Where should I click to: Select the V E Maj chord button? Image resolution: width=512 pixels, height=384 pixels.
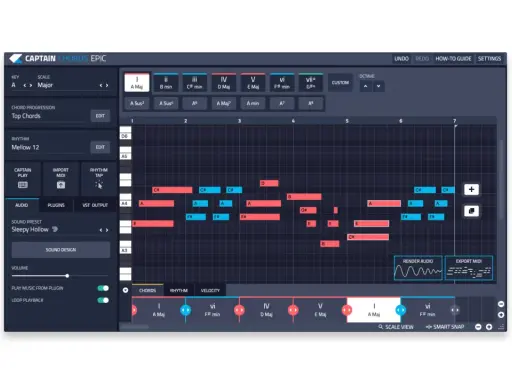(253, 83)
